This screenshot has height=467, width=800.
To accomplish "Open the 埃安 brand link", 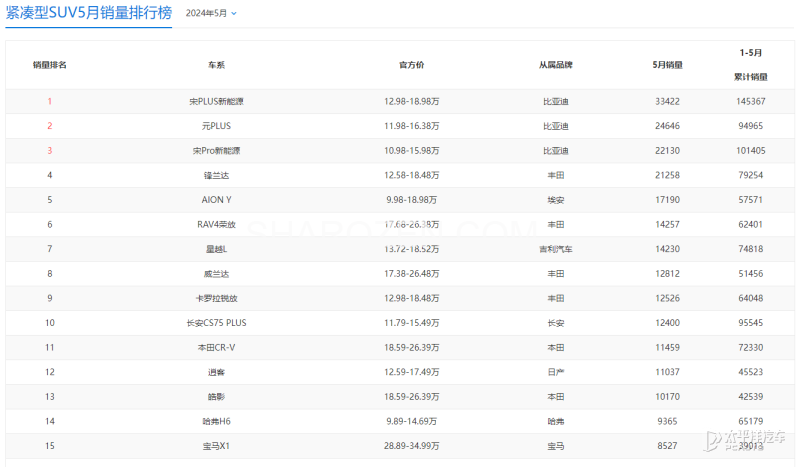I will click(555, 200).
